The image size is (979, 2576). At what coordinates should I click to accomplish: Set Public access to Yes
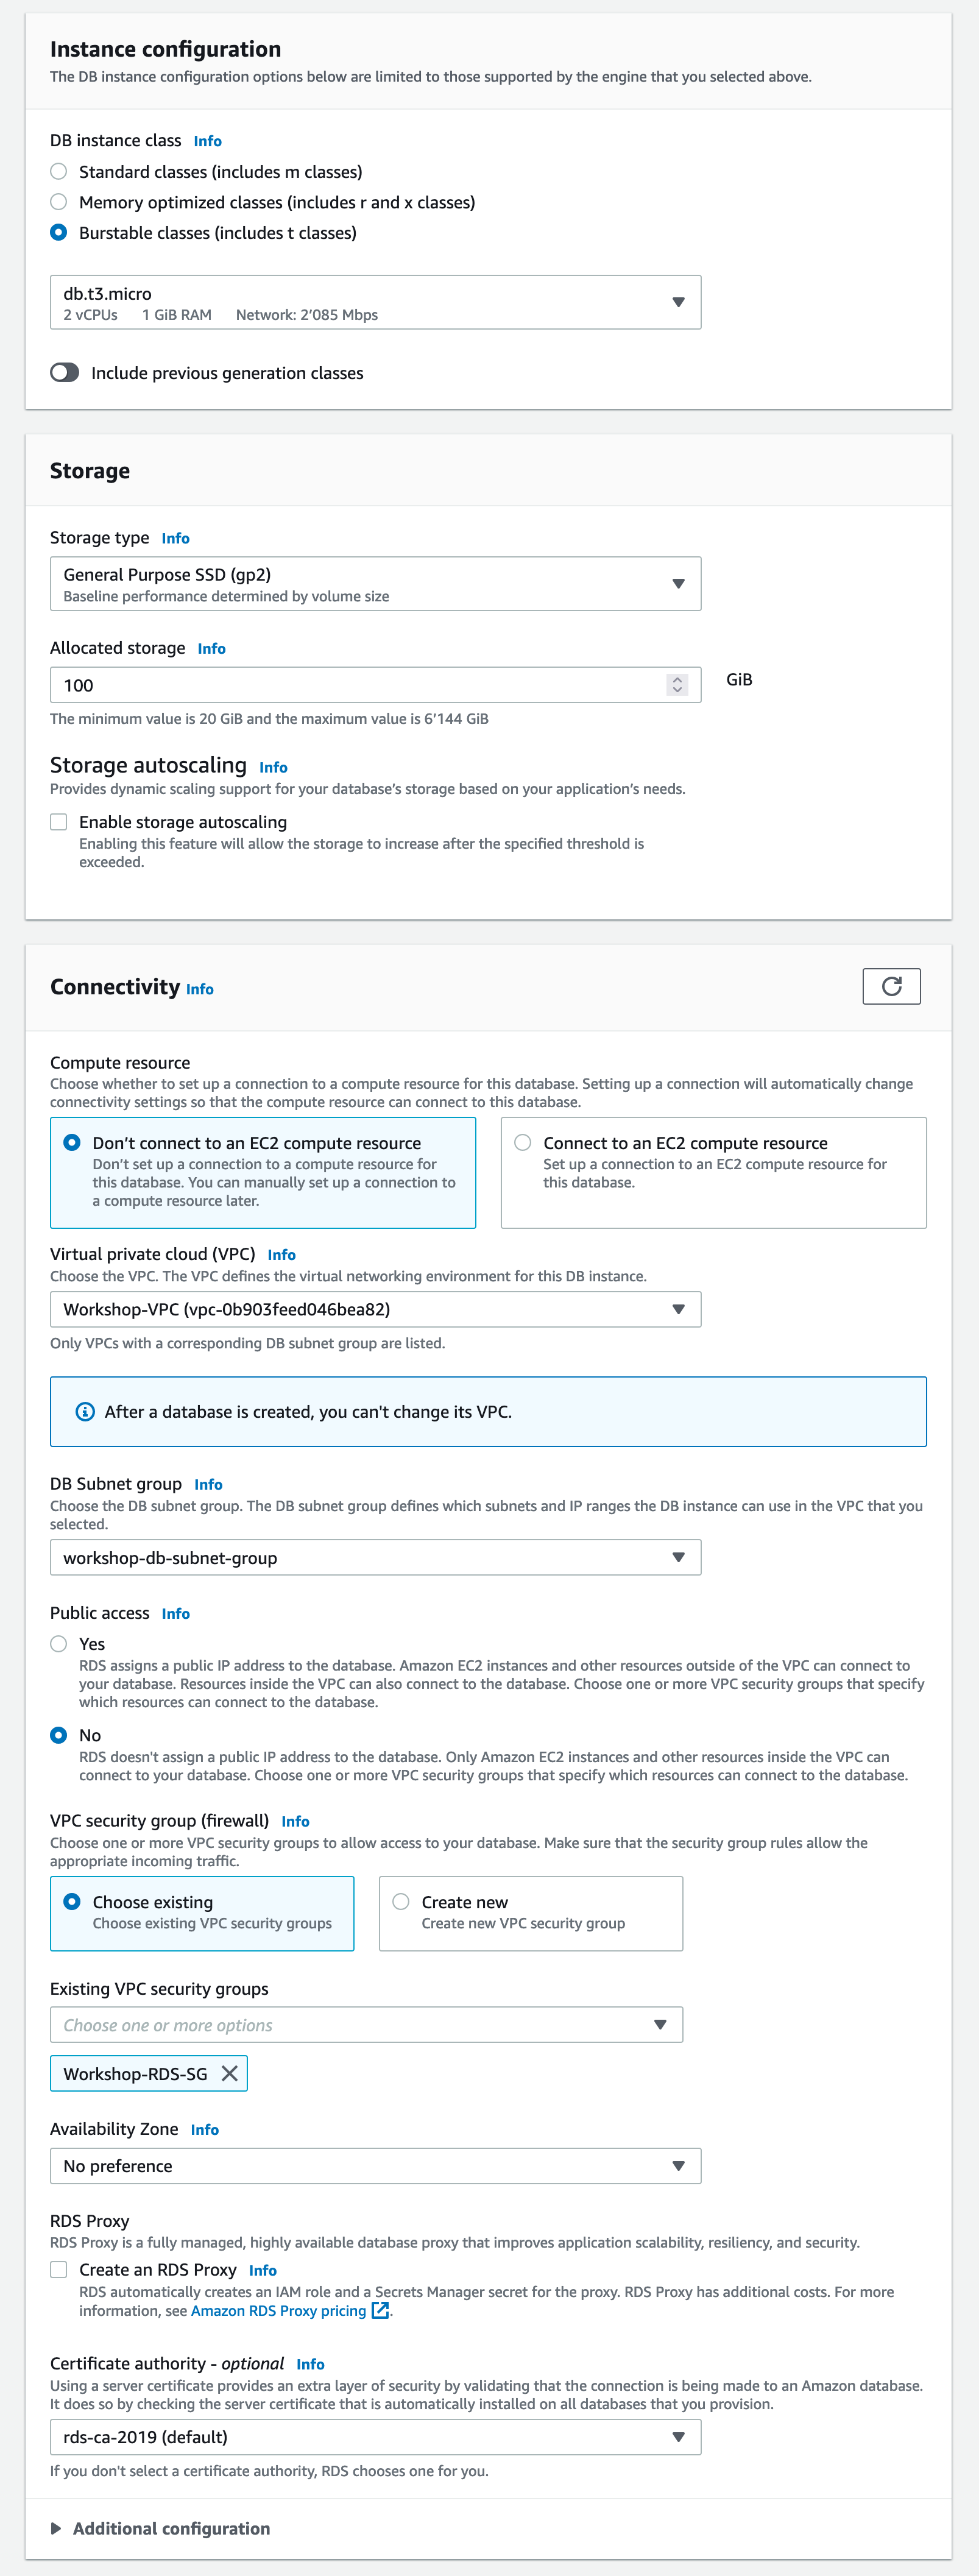59,1643
